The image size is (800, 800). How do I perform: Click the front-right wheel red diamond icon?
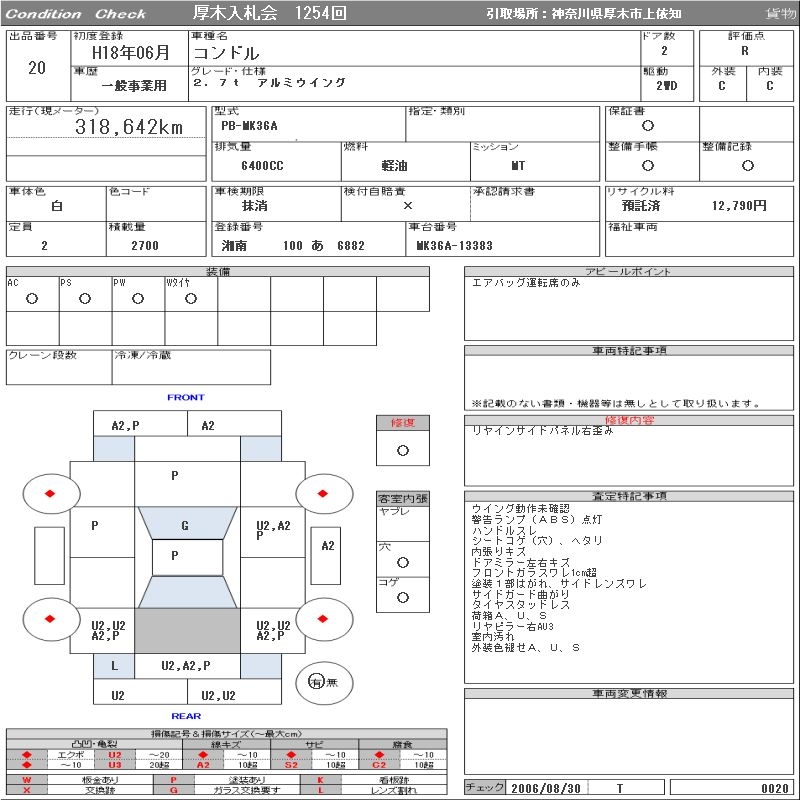point(323,493)
